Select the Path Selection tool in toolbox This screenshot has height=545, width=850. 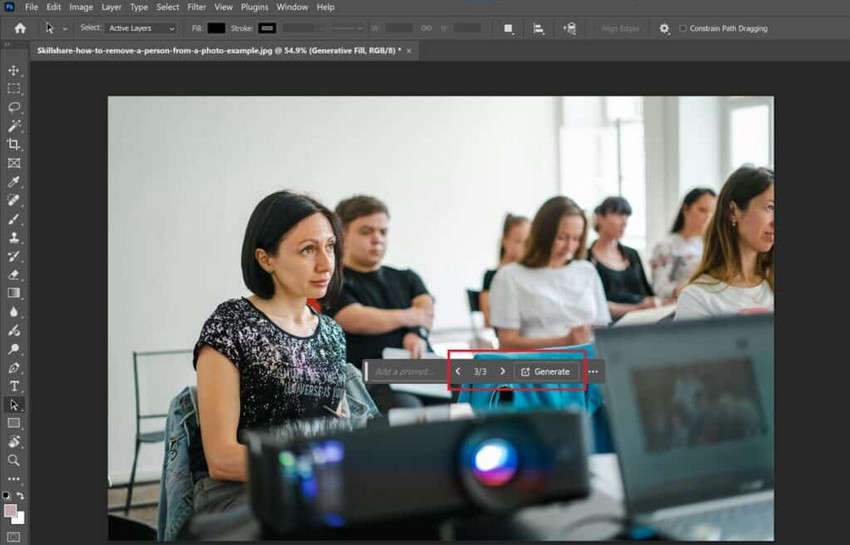14,405
